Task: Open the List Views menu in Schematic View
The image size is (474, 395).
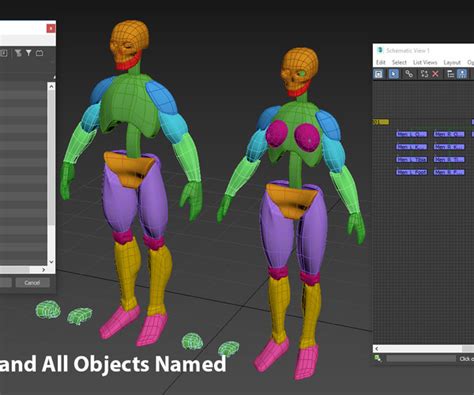Action: (425, 62)
